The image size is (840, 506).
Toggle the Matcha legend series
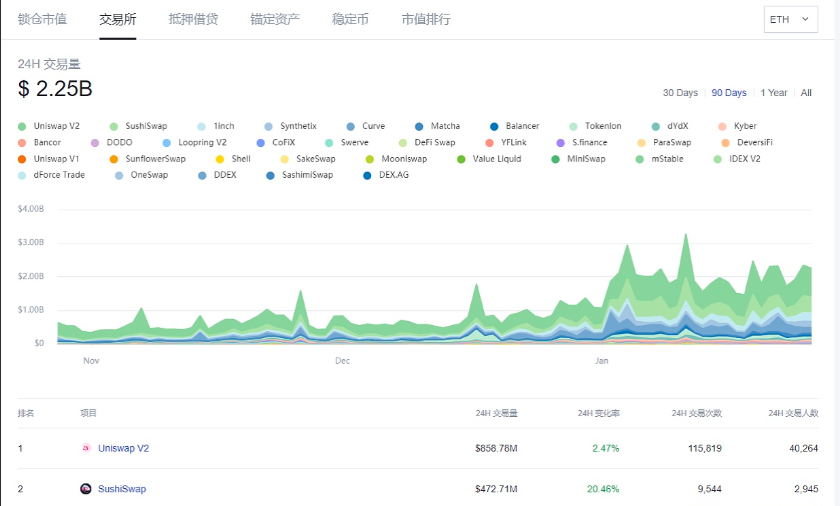point(438,126)
